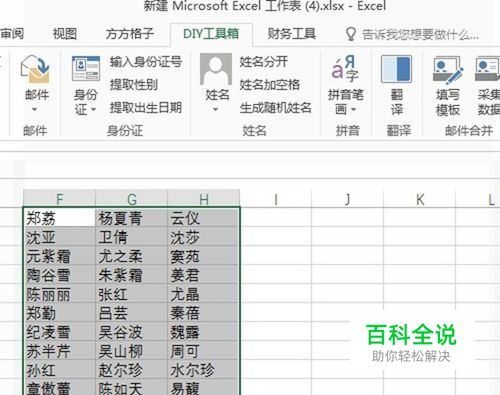Select cell containing 卫倩
Viewport: 500px width, 395px height.
[131, 237]
